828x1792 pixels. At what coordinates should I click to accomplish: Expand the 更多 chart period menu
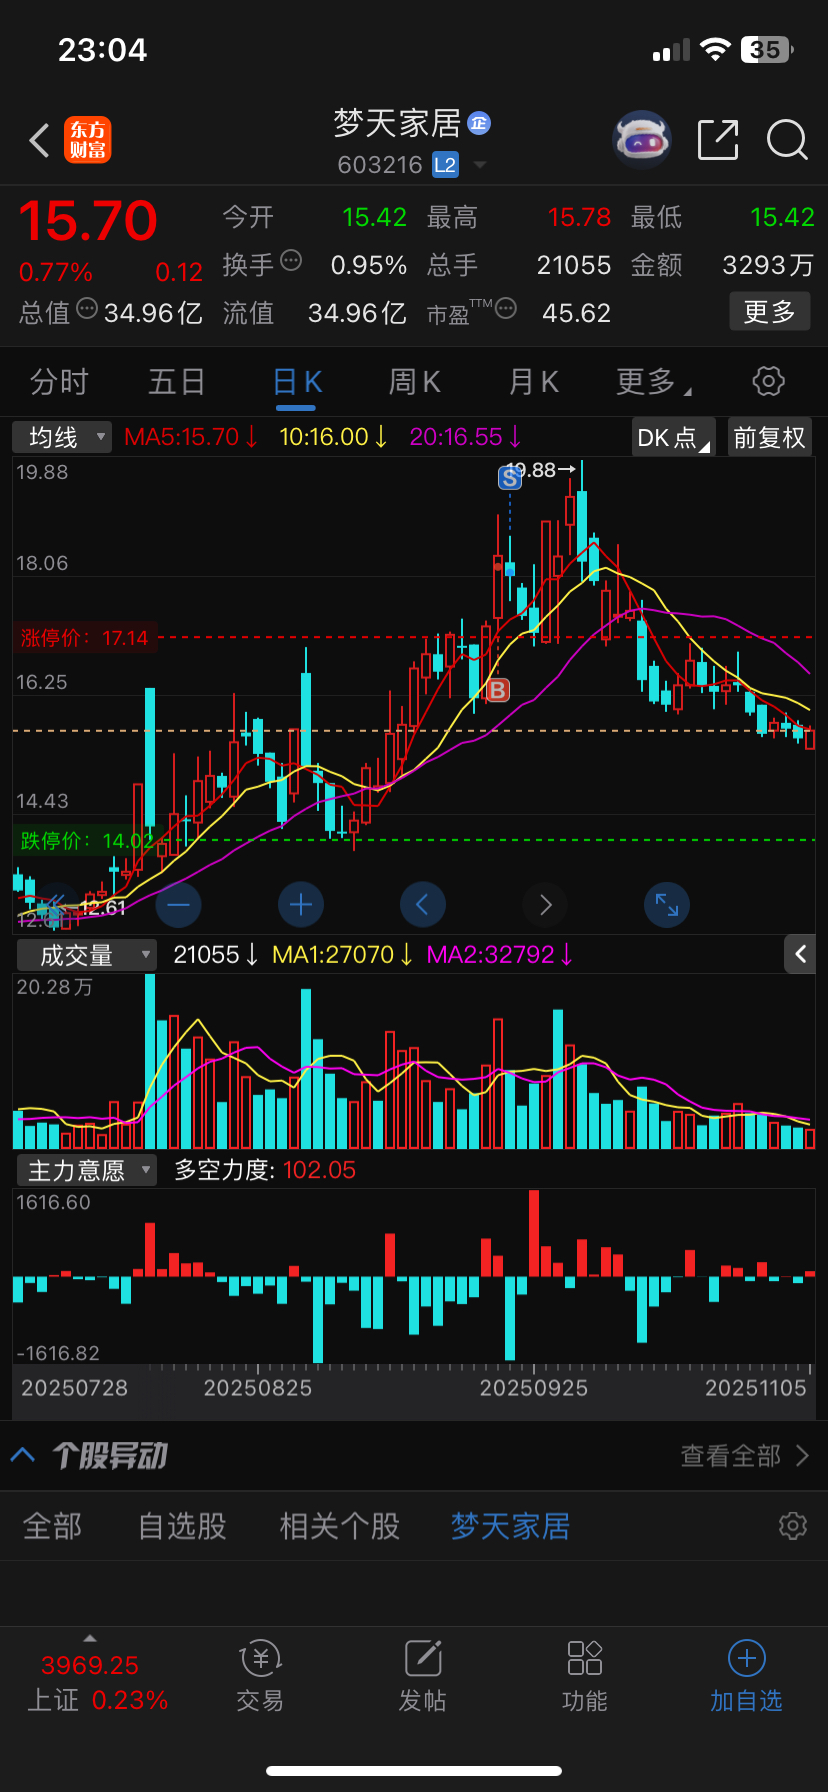(x=654, y=381)
